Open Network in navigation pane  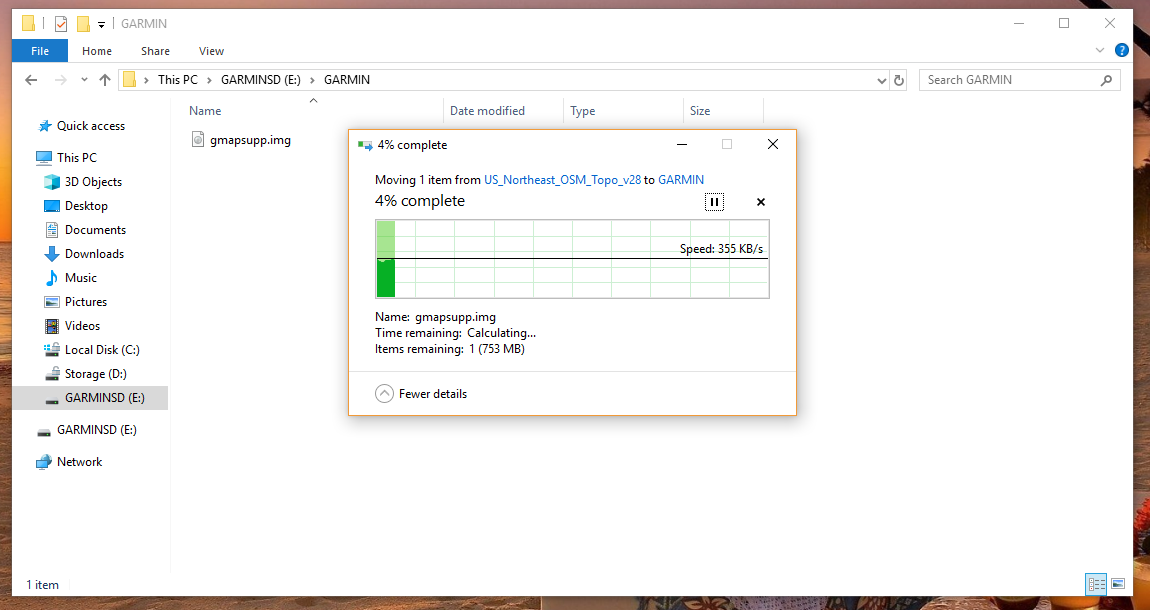[x=79, y=462]
